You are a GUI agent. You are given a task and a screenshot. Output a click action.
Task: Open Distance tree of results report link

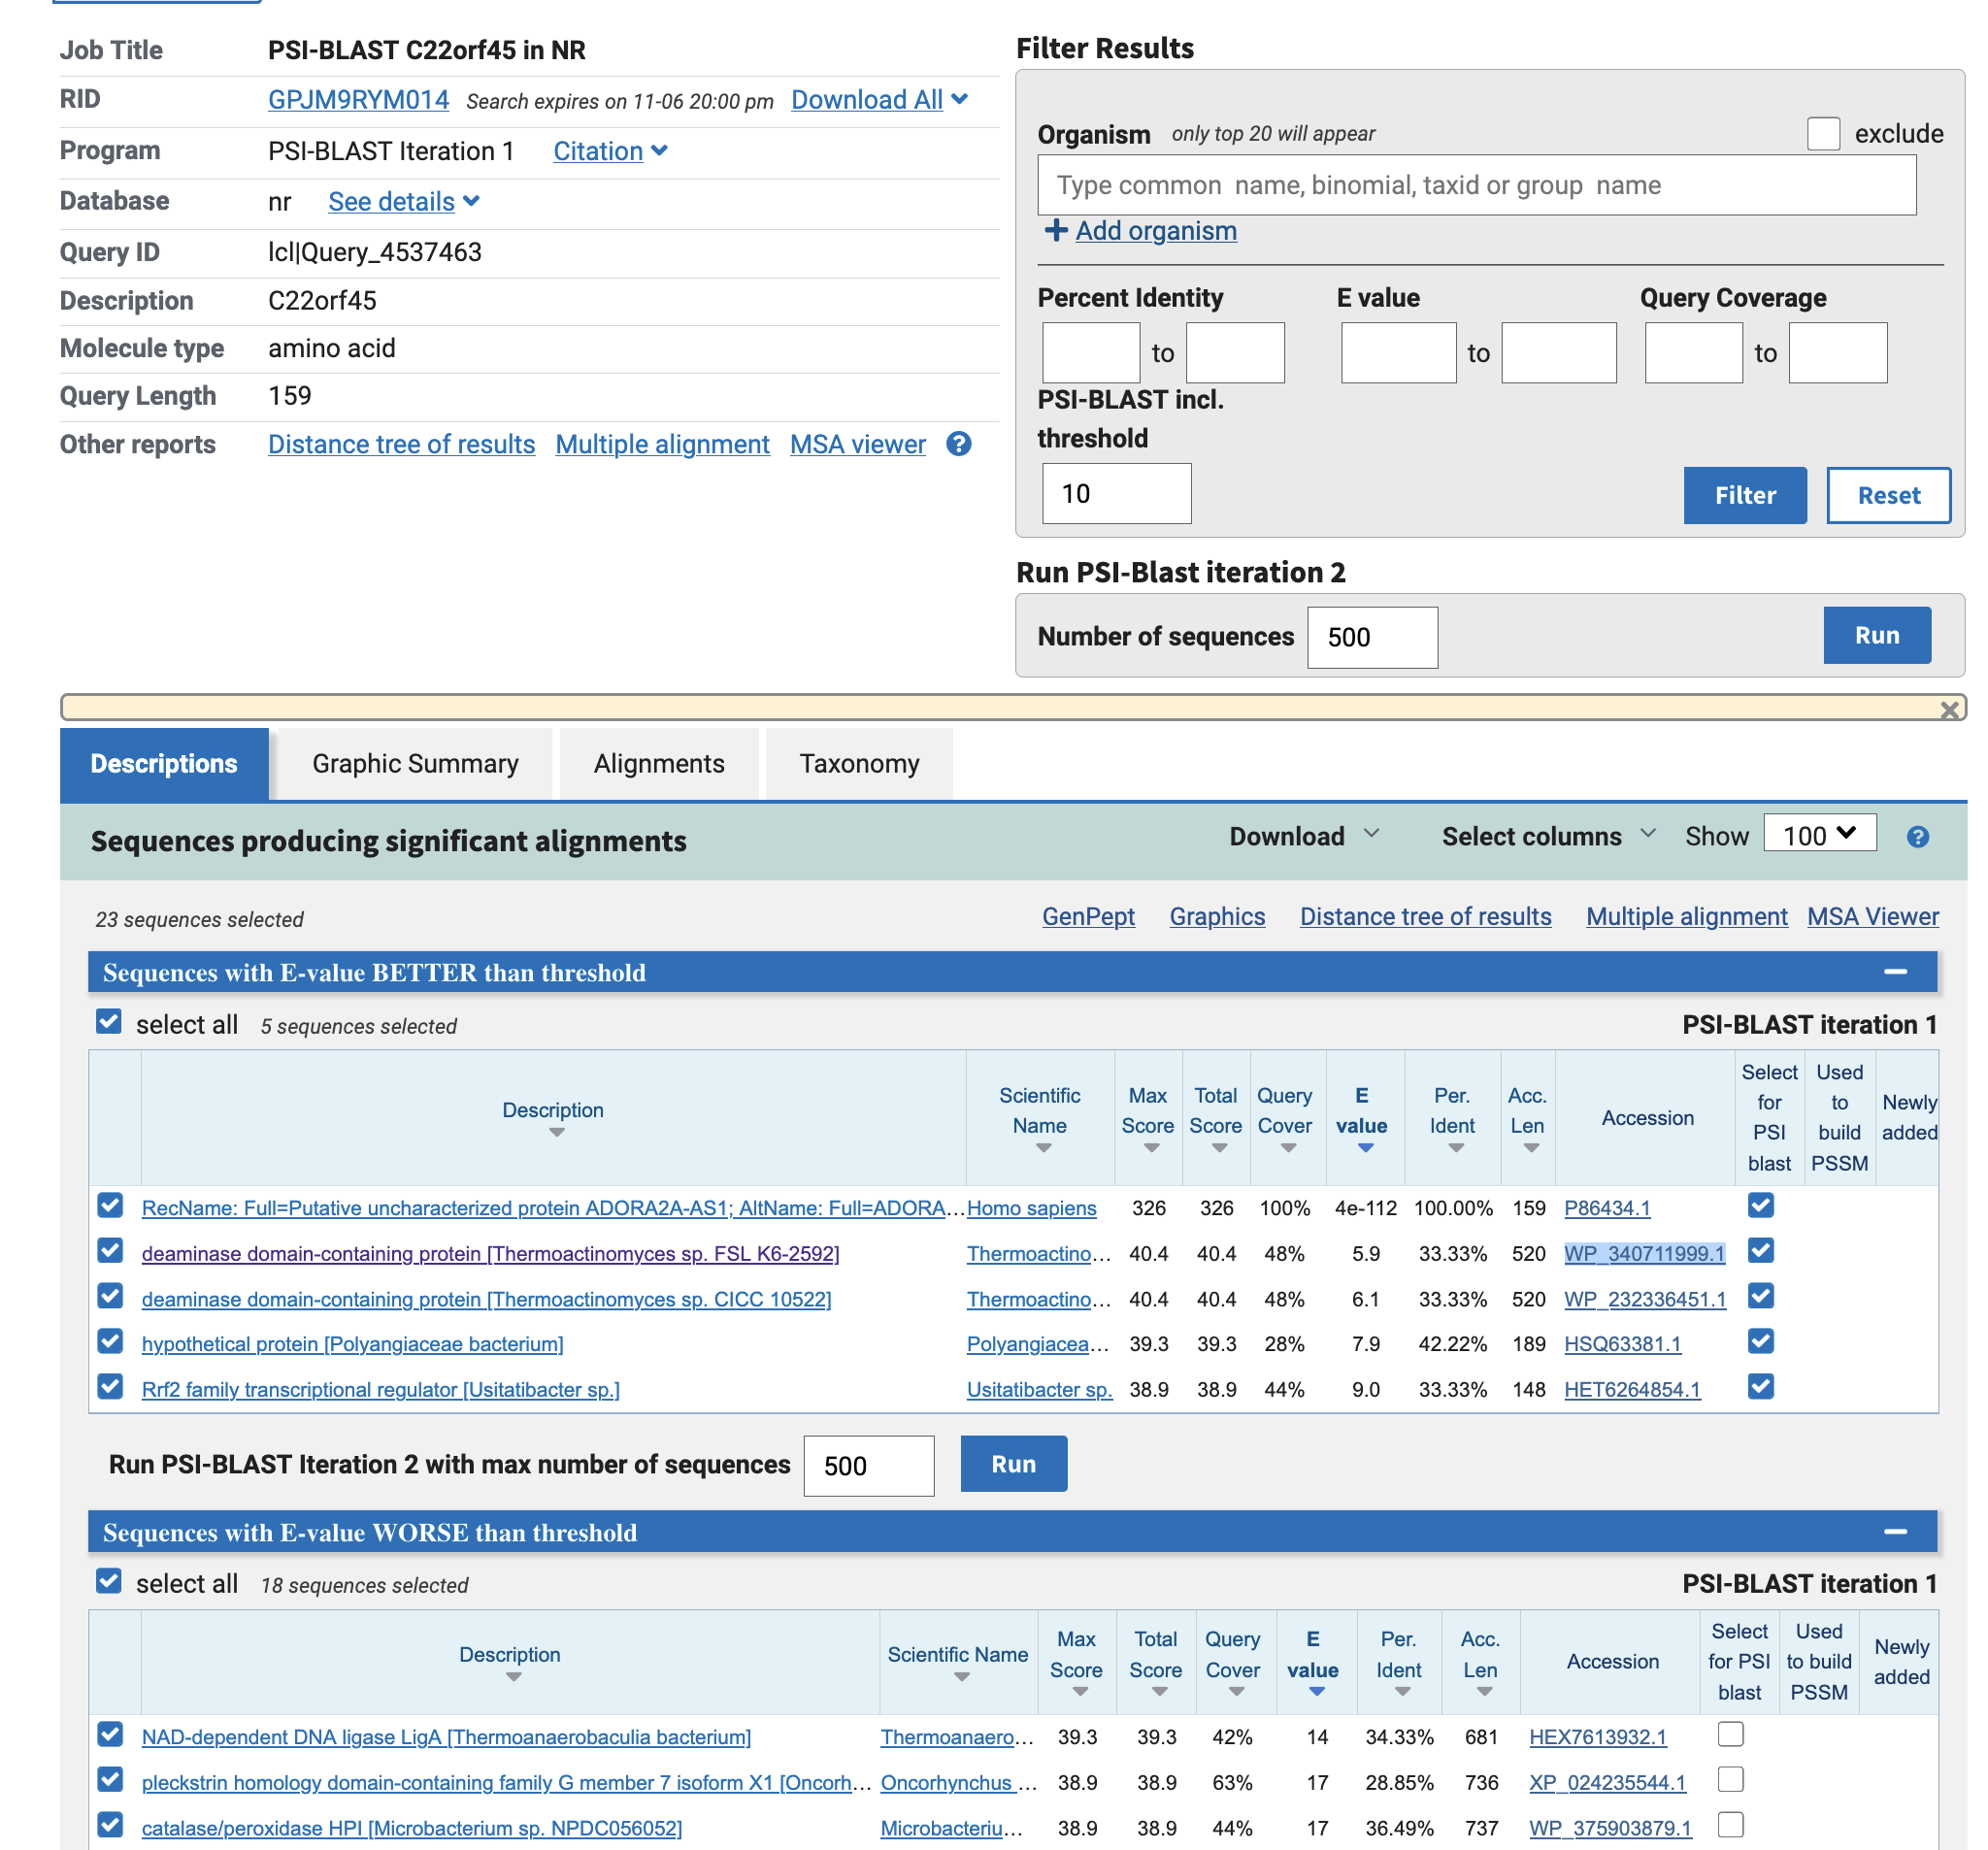[x=401, y=445]
